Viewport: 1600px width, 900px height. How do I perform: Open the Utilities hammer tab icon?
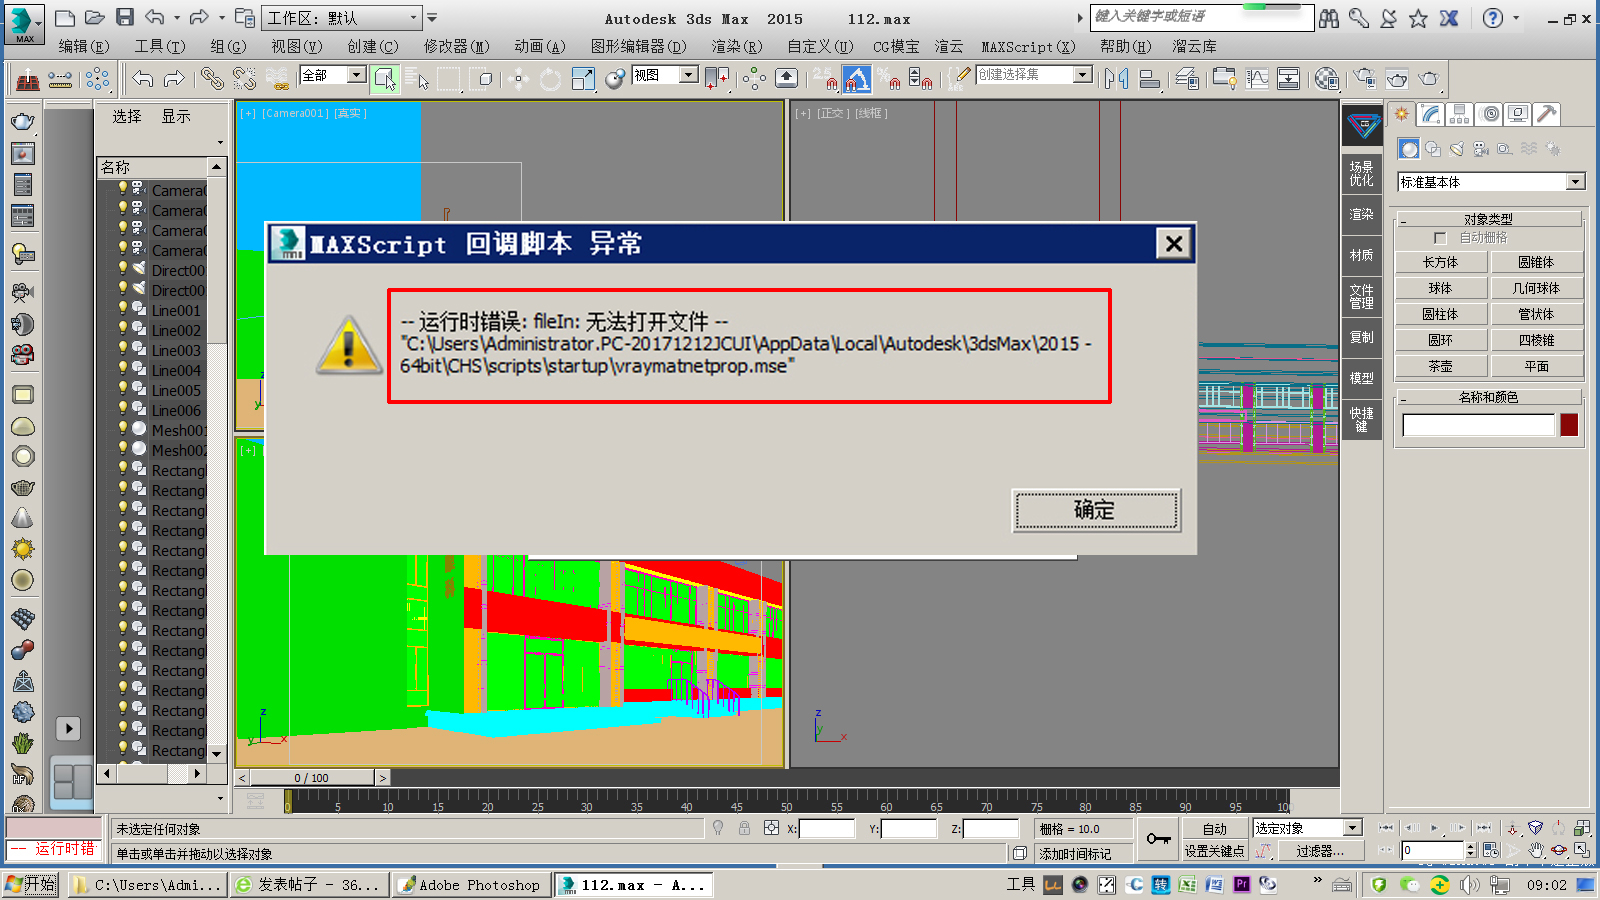[x=1547, y=114]
